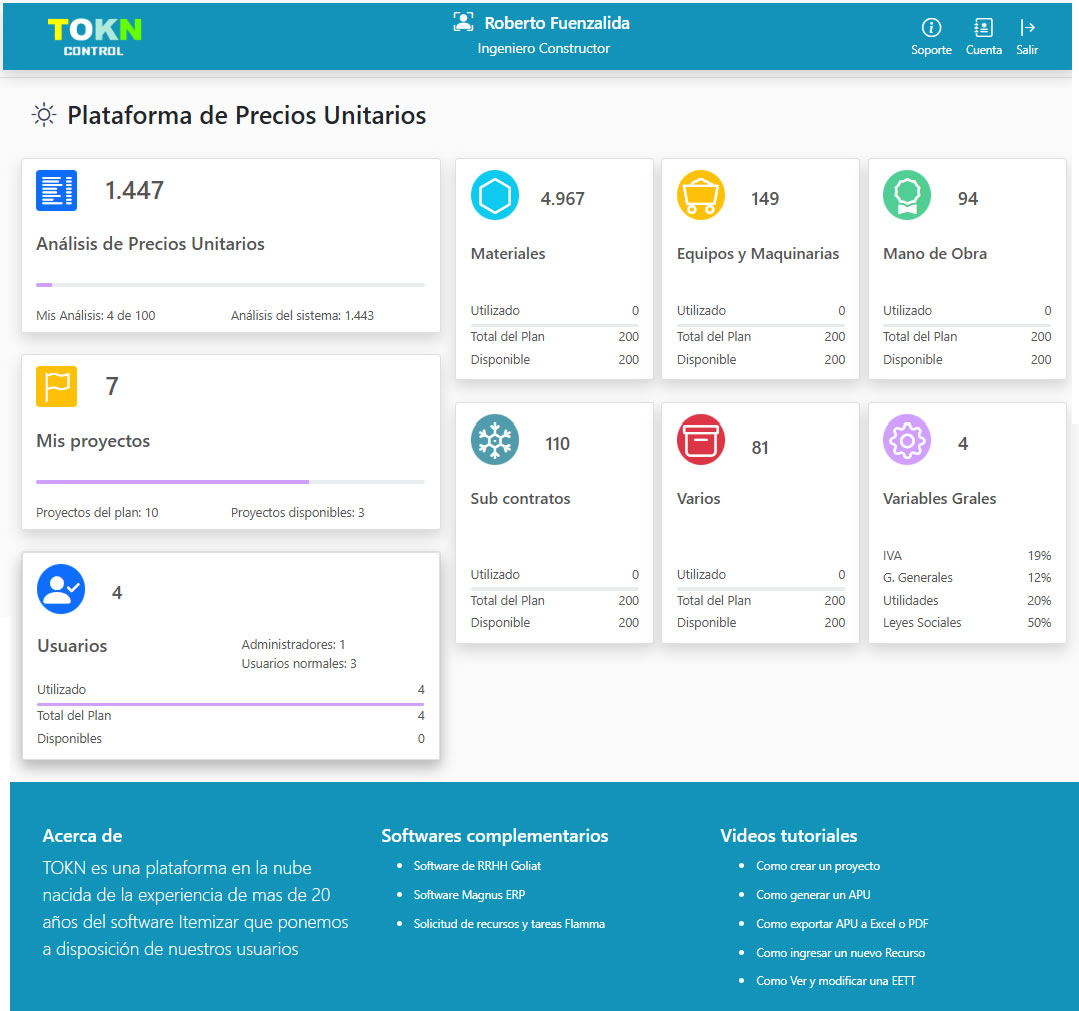Click the blue Usuarios person icon
The width and height of the screenshot is (1079, 1011).
point(61,589)
